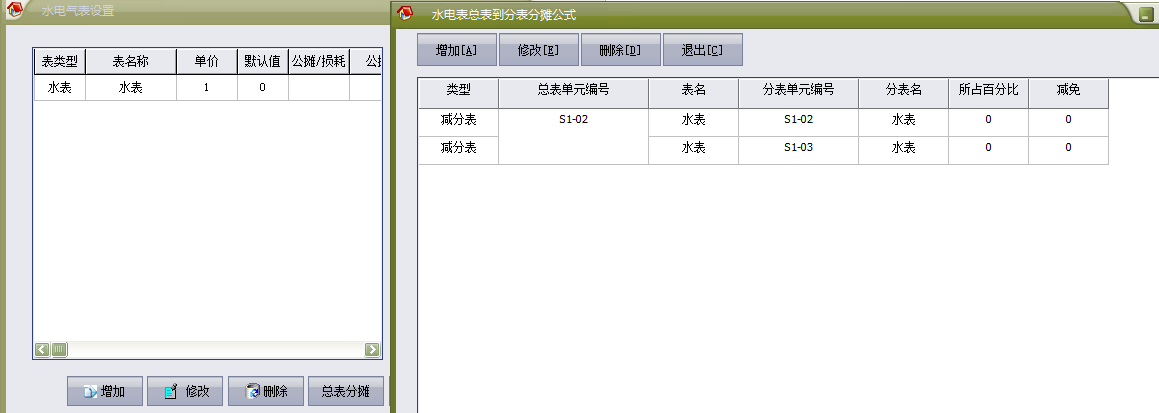Image resolution: width=1159 pixels, height=413 pixels.
Task: Select 表名 水表 cell in S1-03 row
Action: 693,150
